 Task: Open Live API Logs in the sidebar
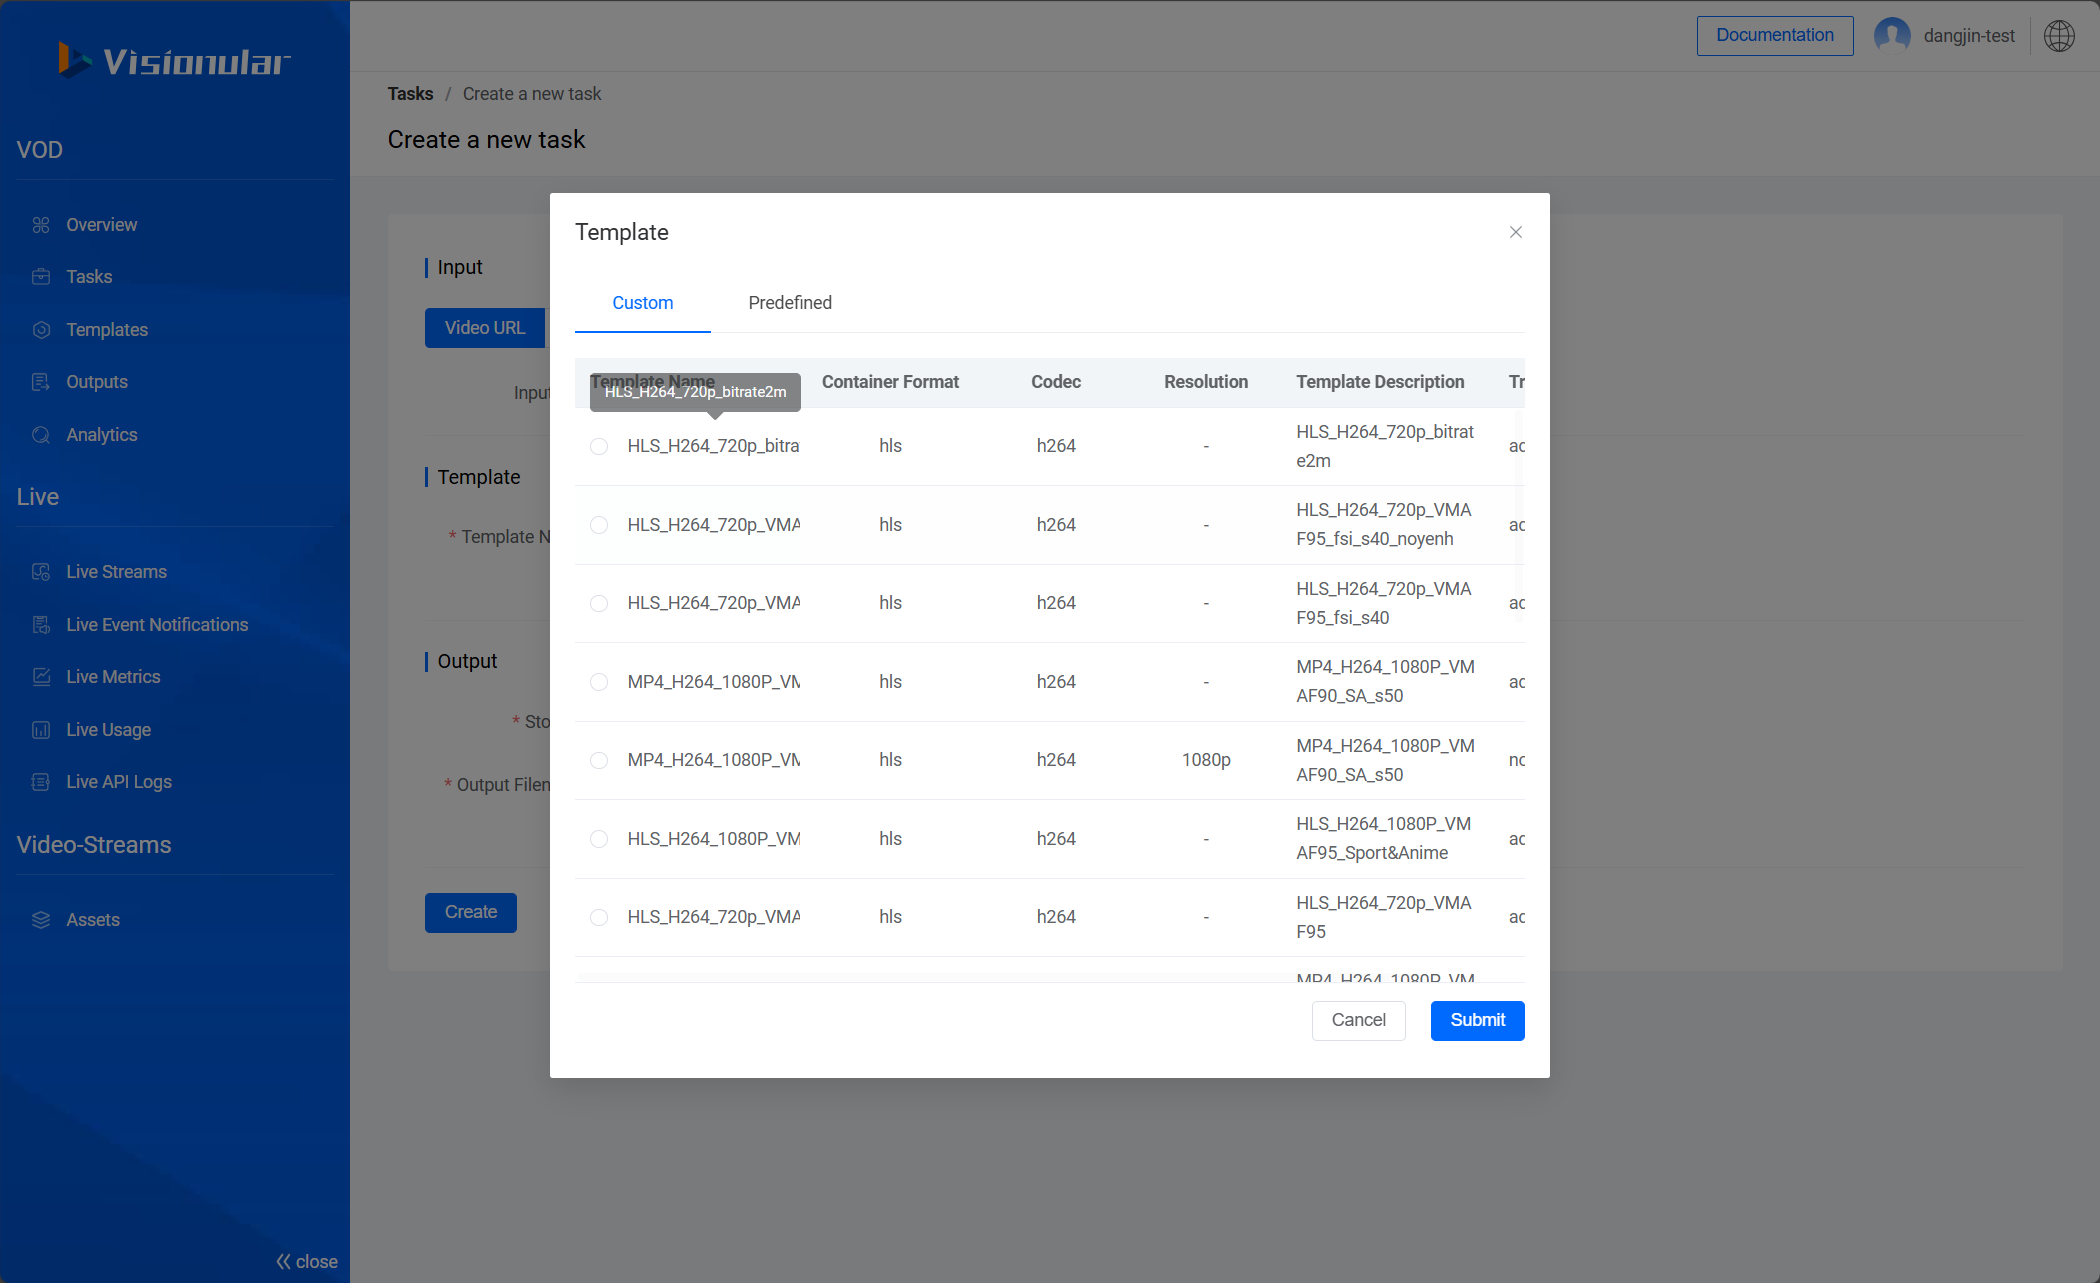119,782
